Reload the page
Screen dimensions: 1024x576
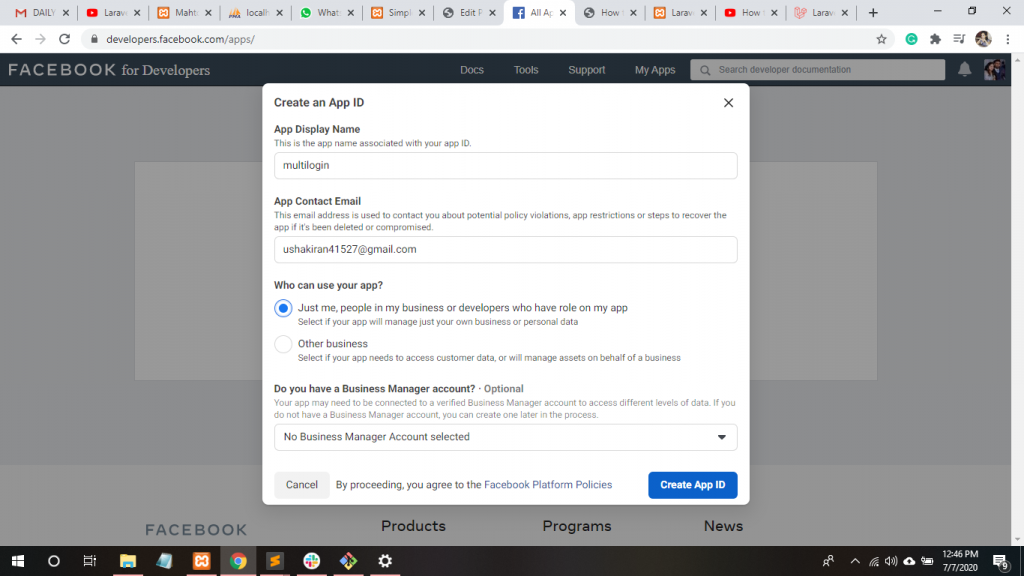tap(64, 39)
